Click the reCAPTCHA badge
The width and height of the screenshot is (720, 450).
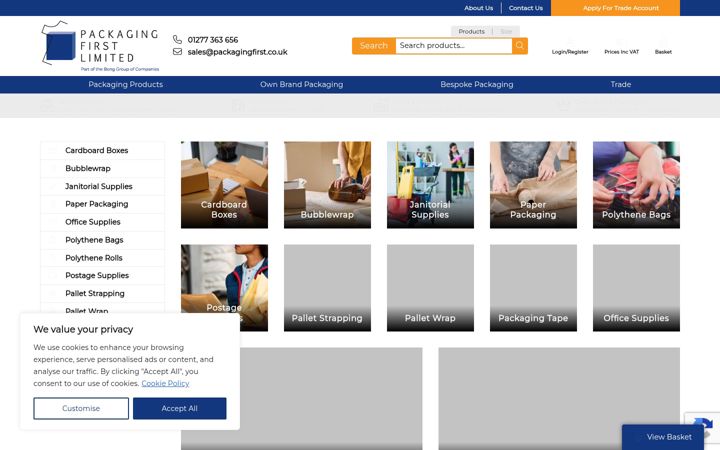tap(705, 425)
